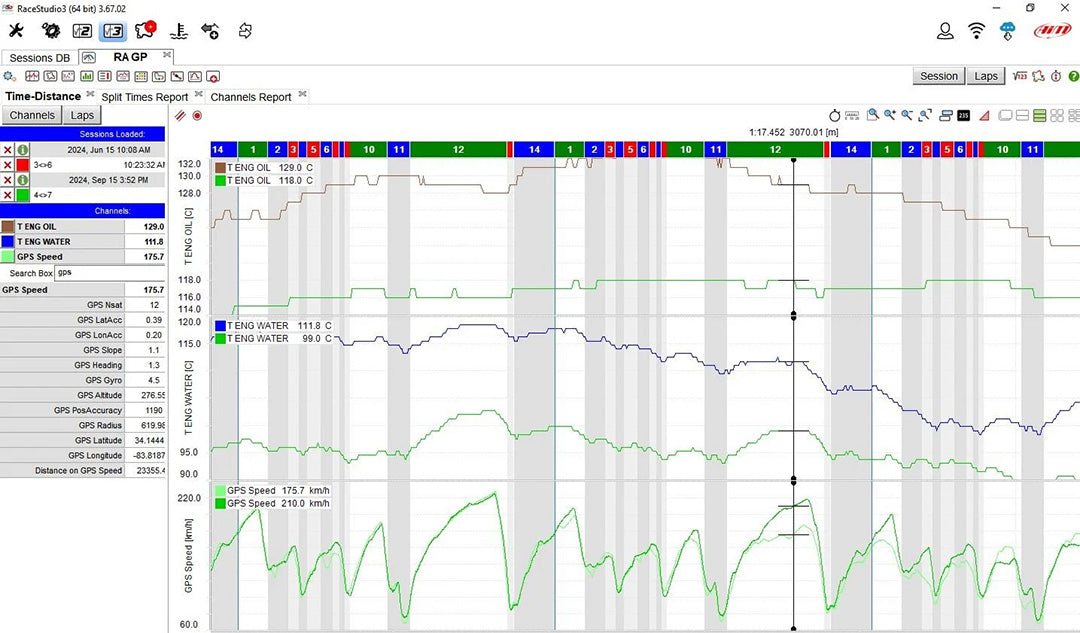Toggle the distance ruler scale icon

tap(852, 116)
